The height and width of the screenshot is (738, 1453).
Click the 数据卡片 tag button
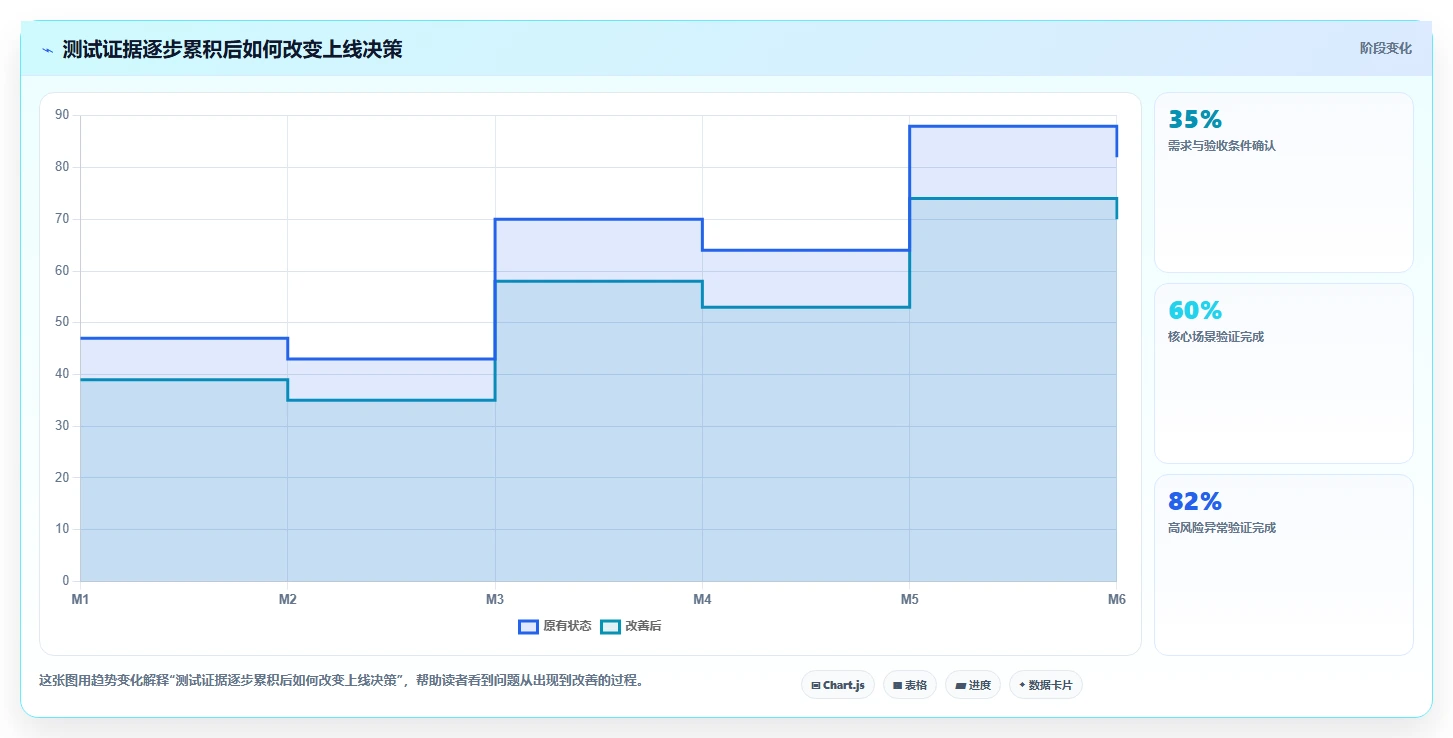coord(1046,685)
